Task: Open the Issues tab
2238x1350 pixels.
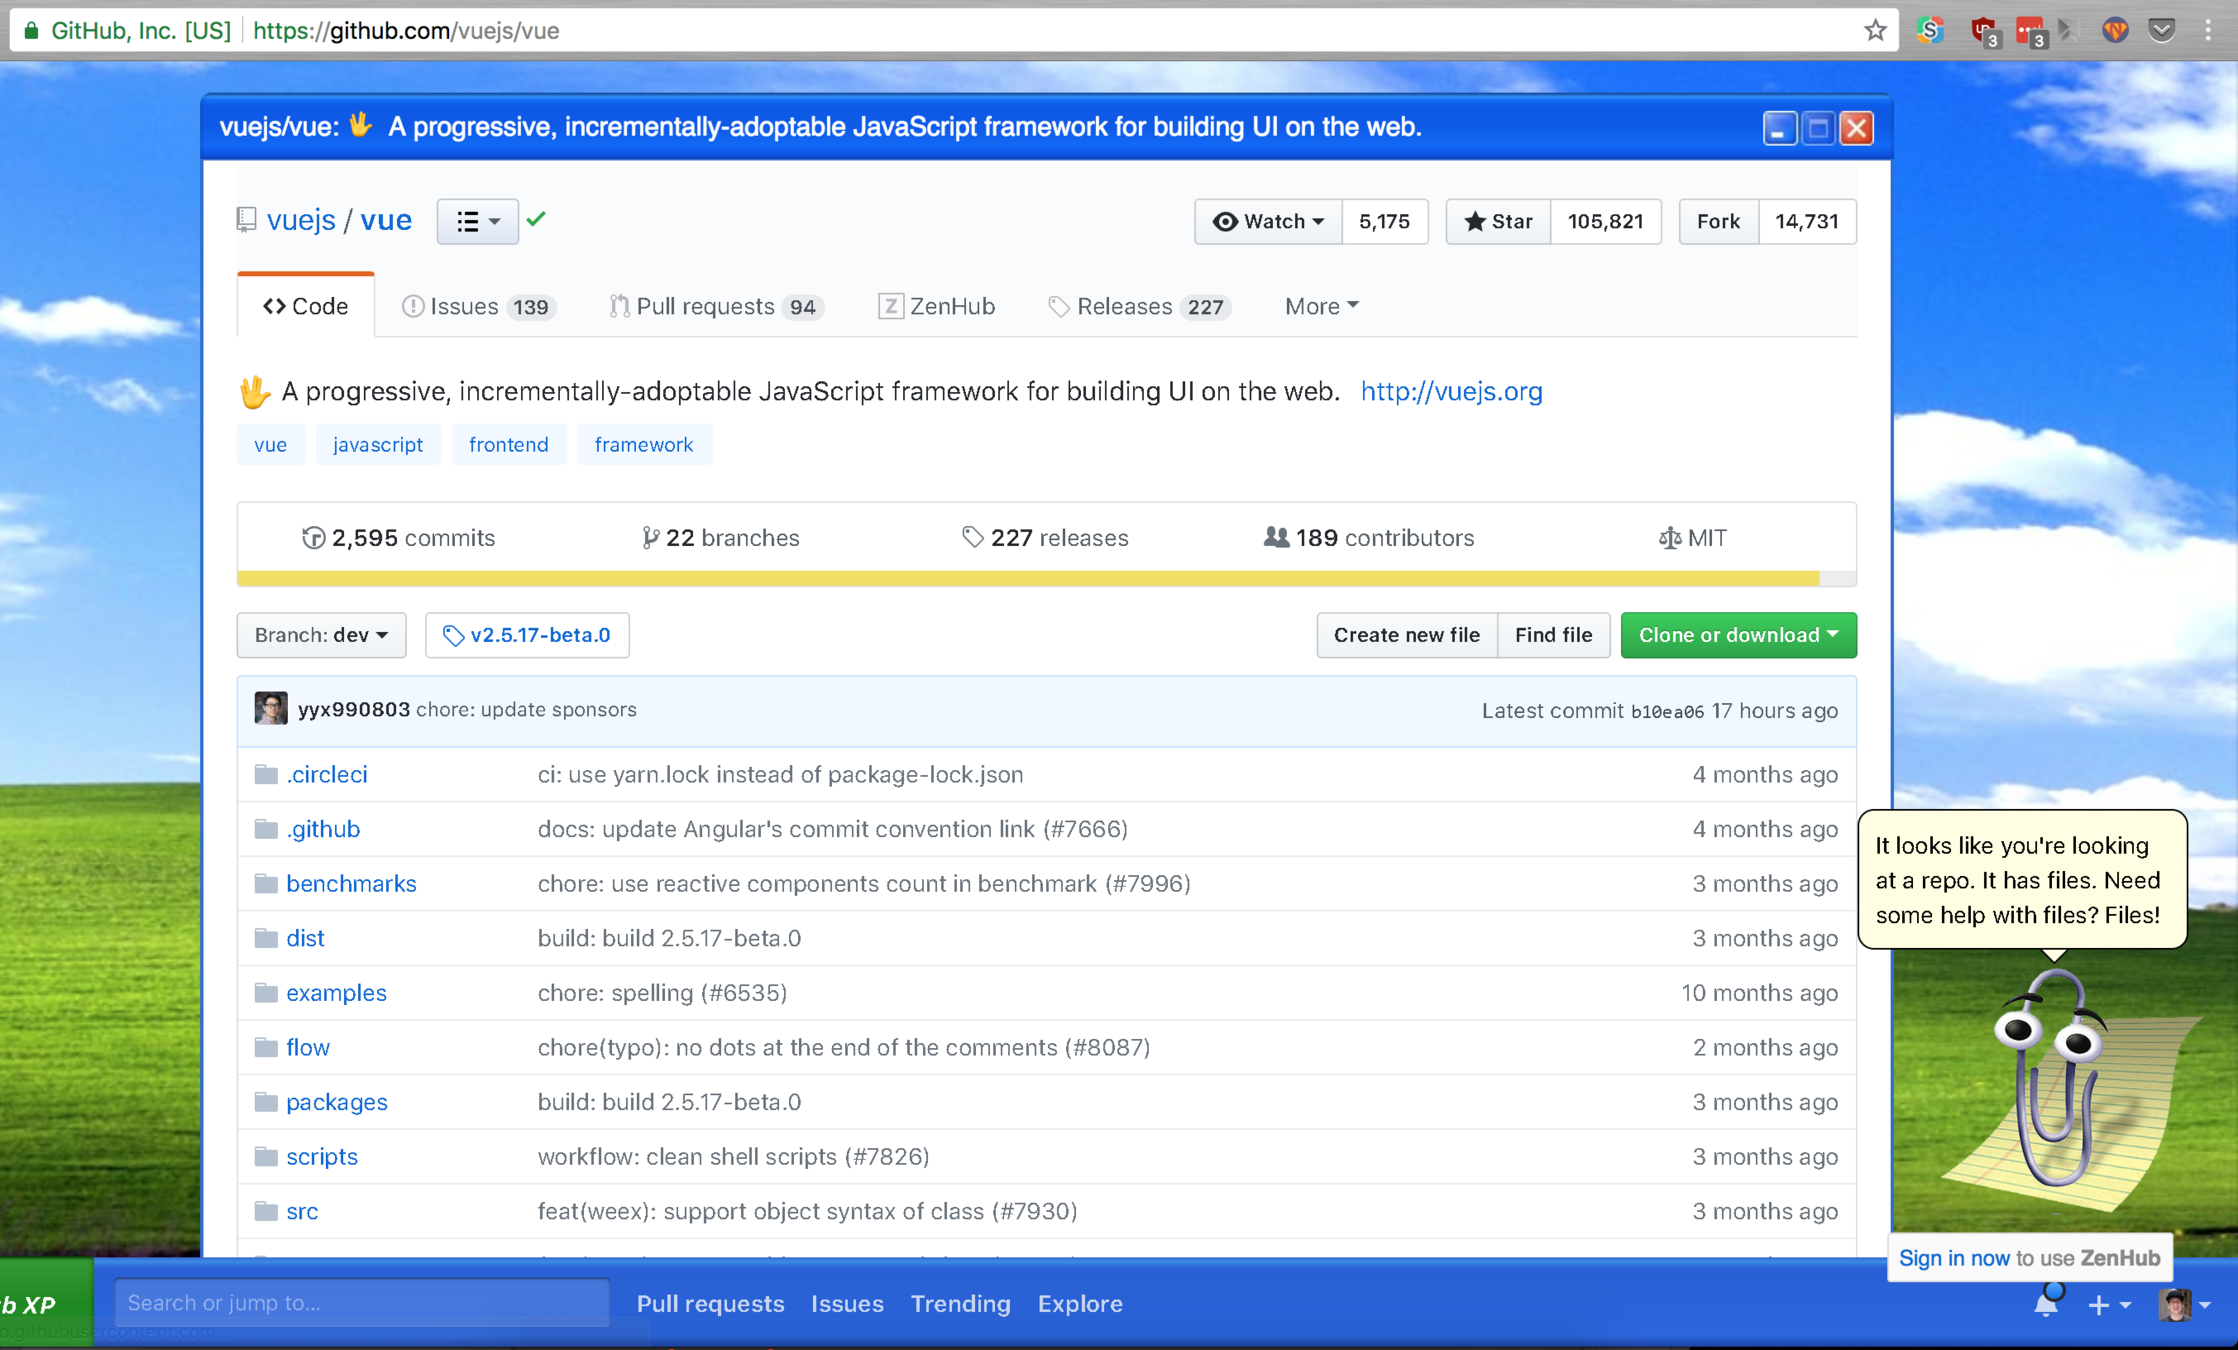Action: click(x=478, y=306)
